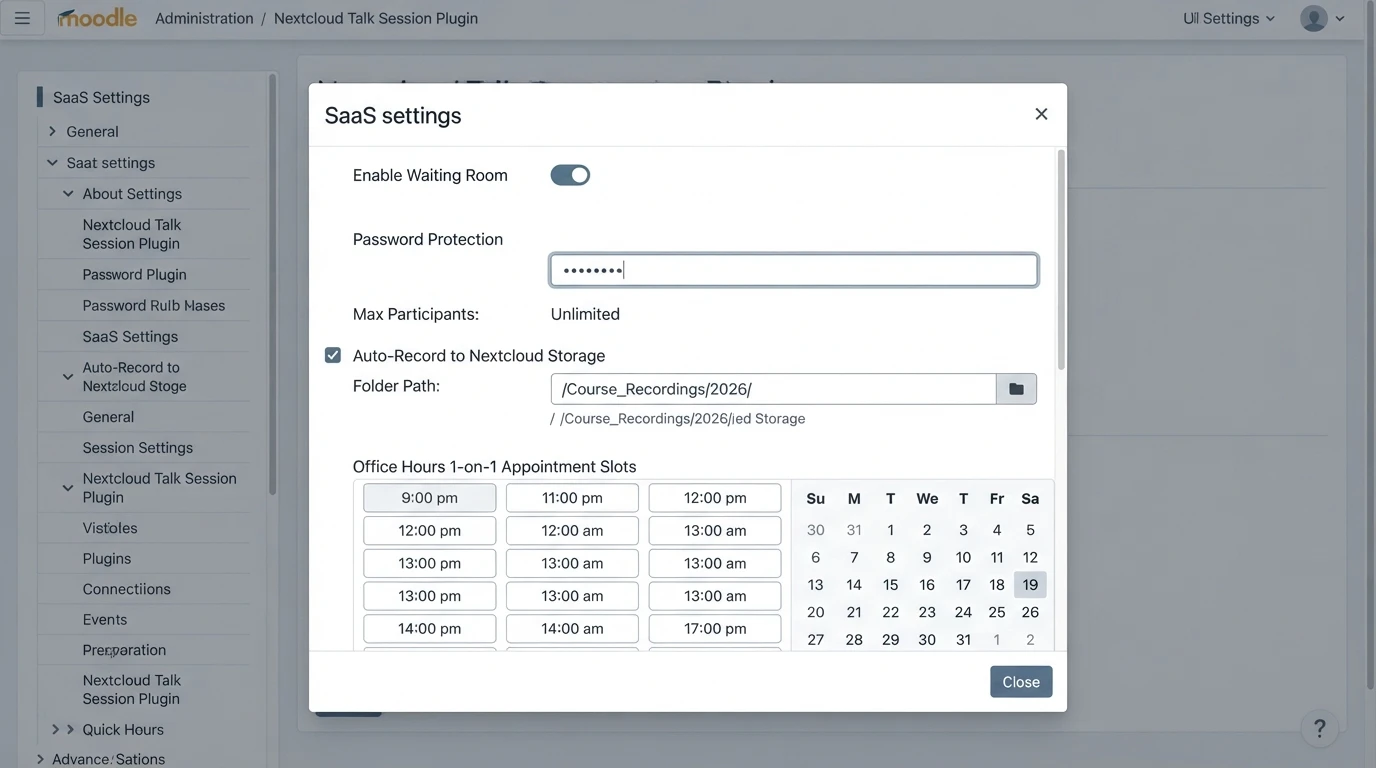This screenshot has width=1376, height=768.
Task: Open the user avatar menu
Action: (x=1322, y=18)
